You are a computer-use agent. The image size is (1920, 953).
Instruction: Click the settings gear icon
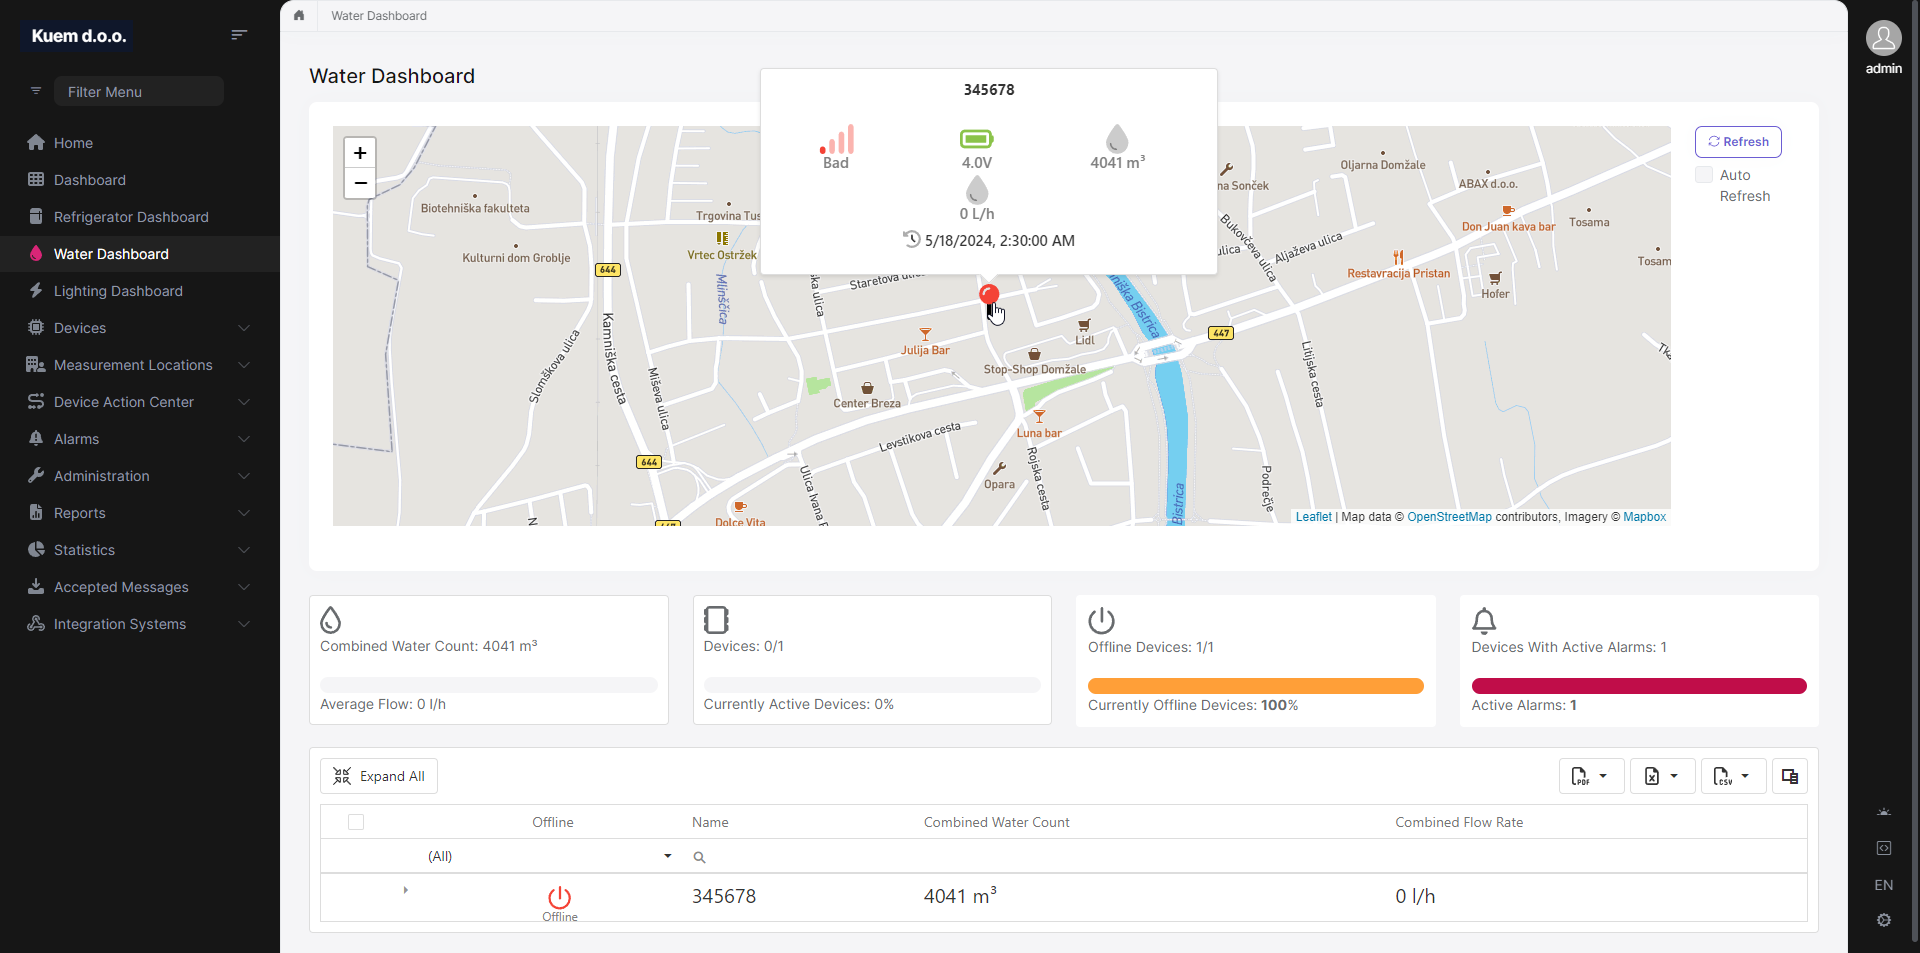pyautogui.click(x=1884, y=920)
